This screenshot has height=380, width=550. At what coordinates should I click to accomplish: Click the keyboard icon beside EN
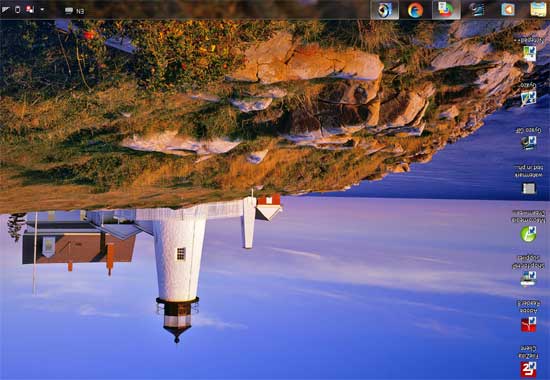tap(69, 11)
